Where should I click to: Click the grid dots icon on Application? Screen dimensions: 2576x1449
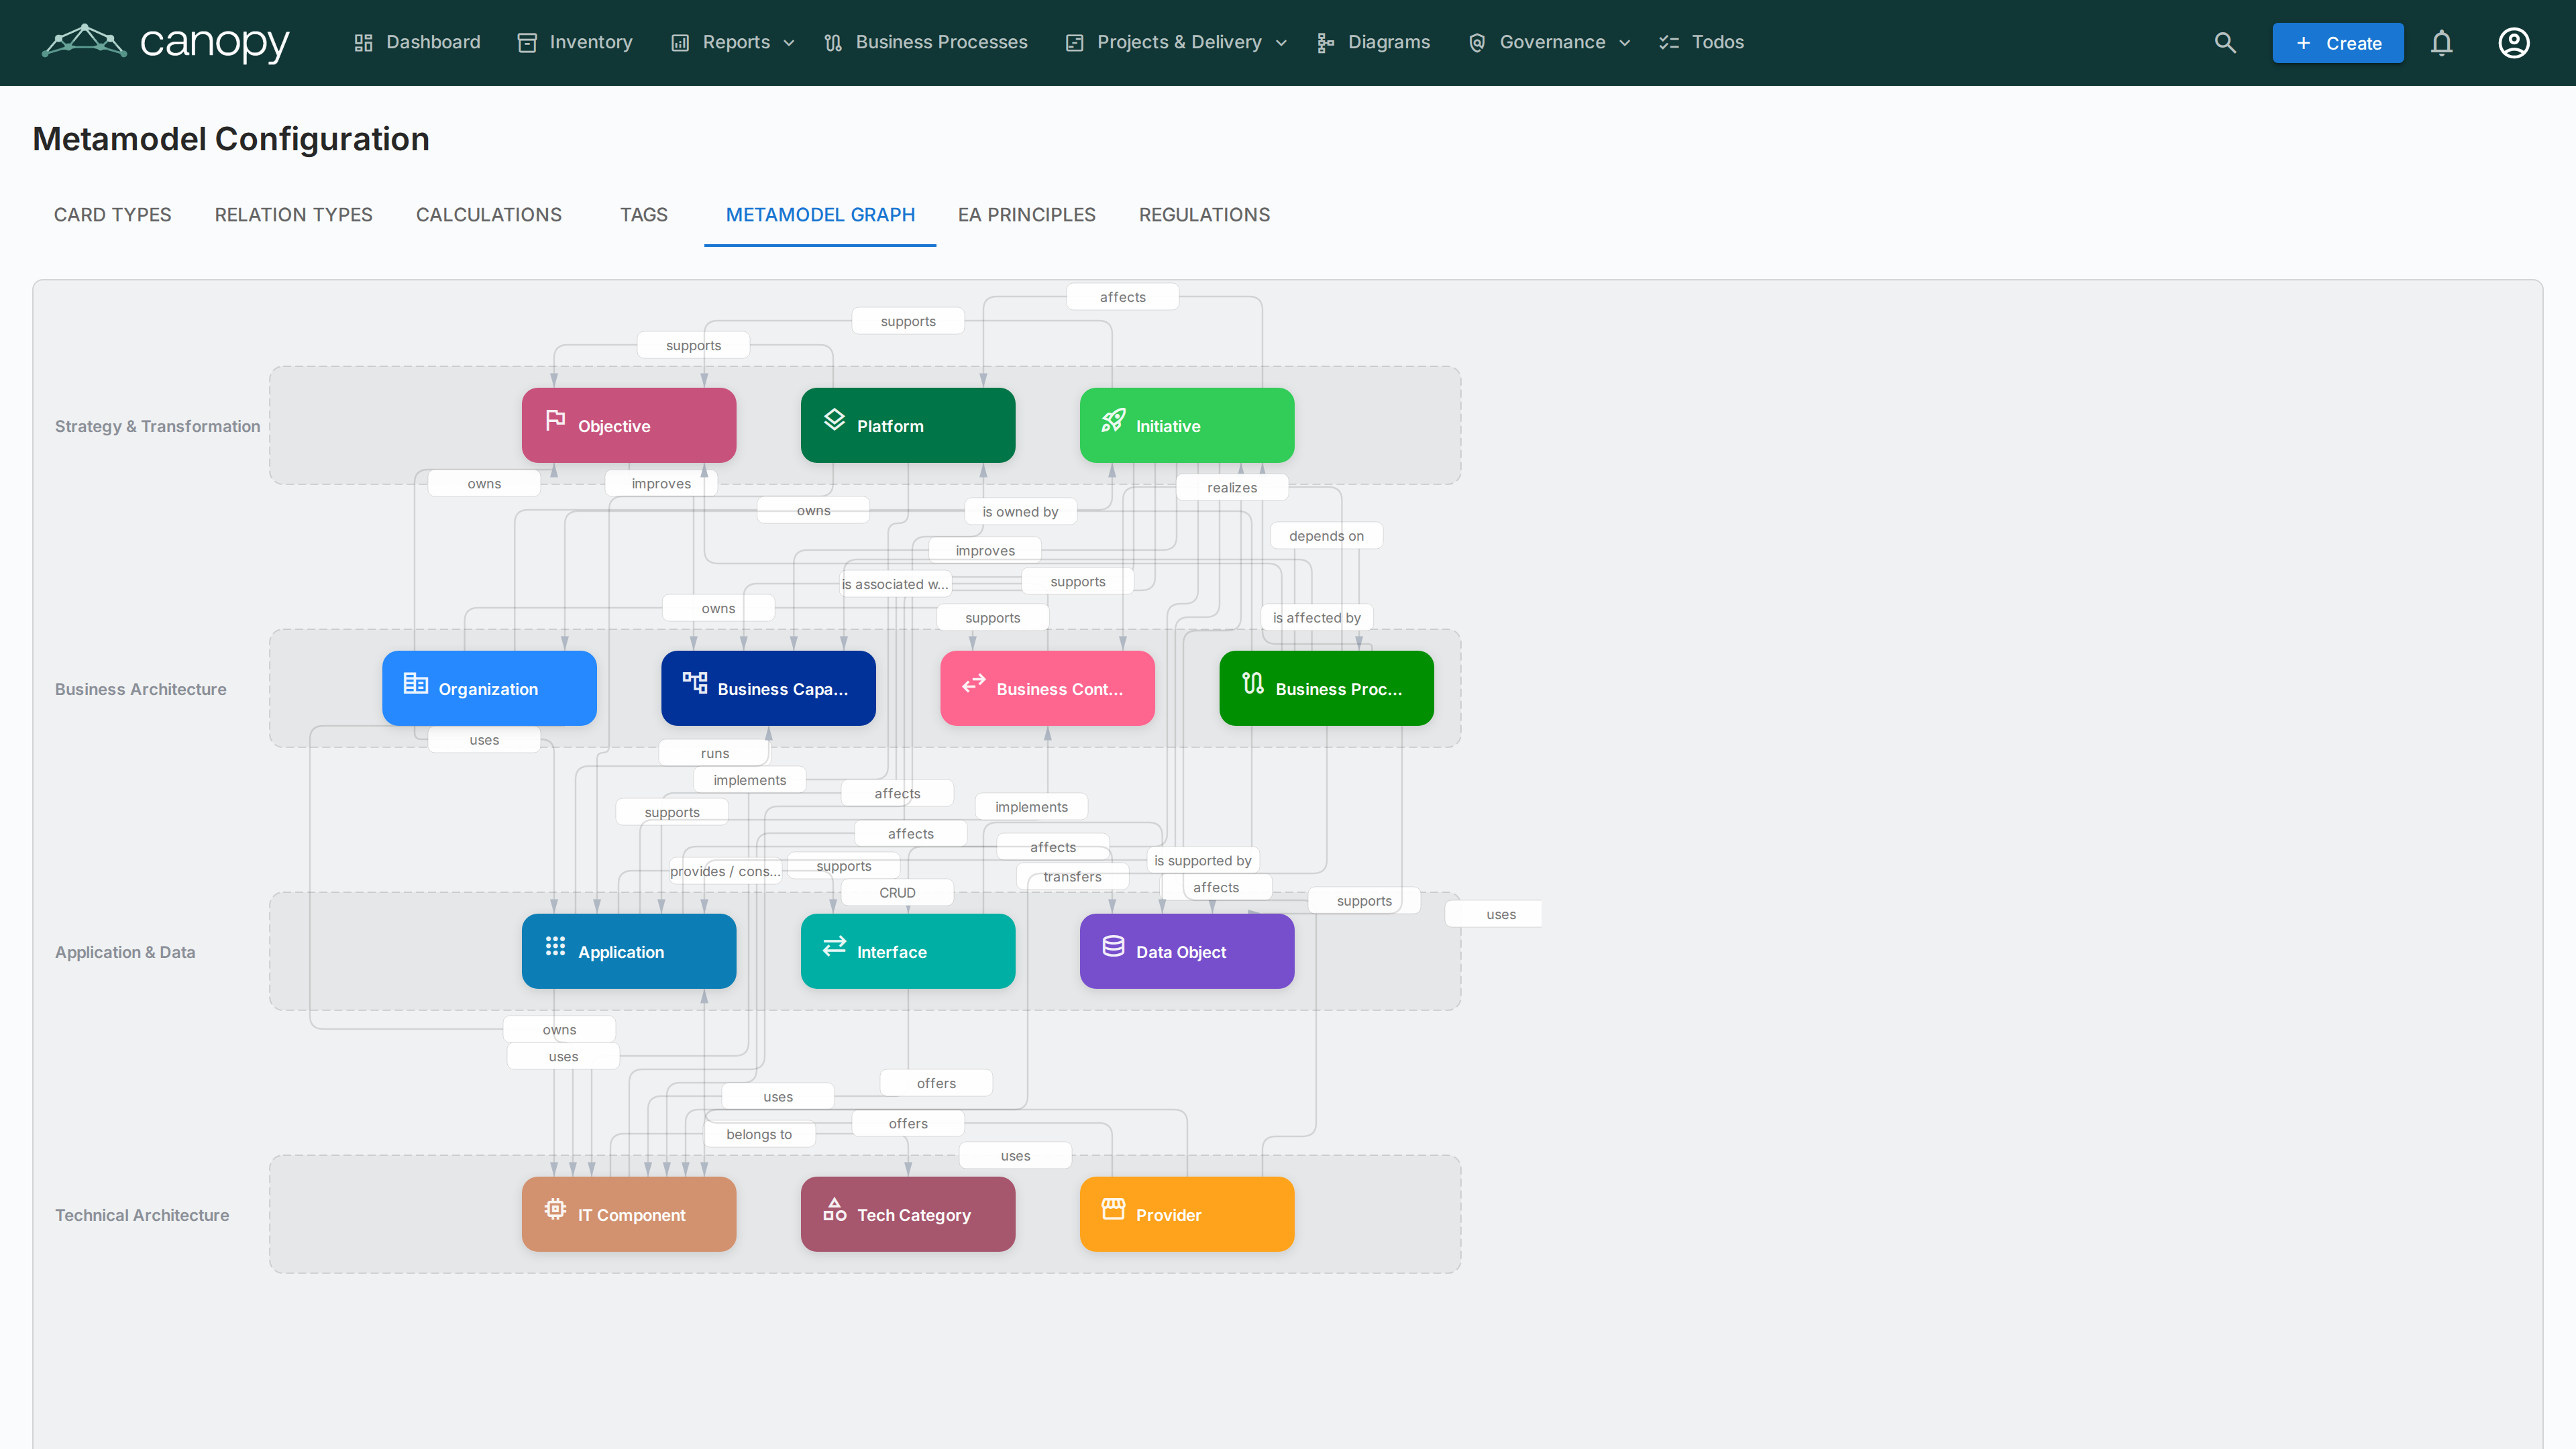coord(556,946)
